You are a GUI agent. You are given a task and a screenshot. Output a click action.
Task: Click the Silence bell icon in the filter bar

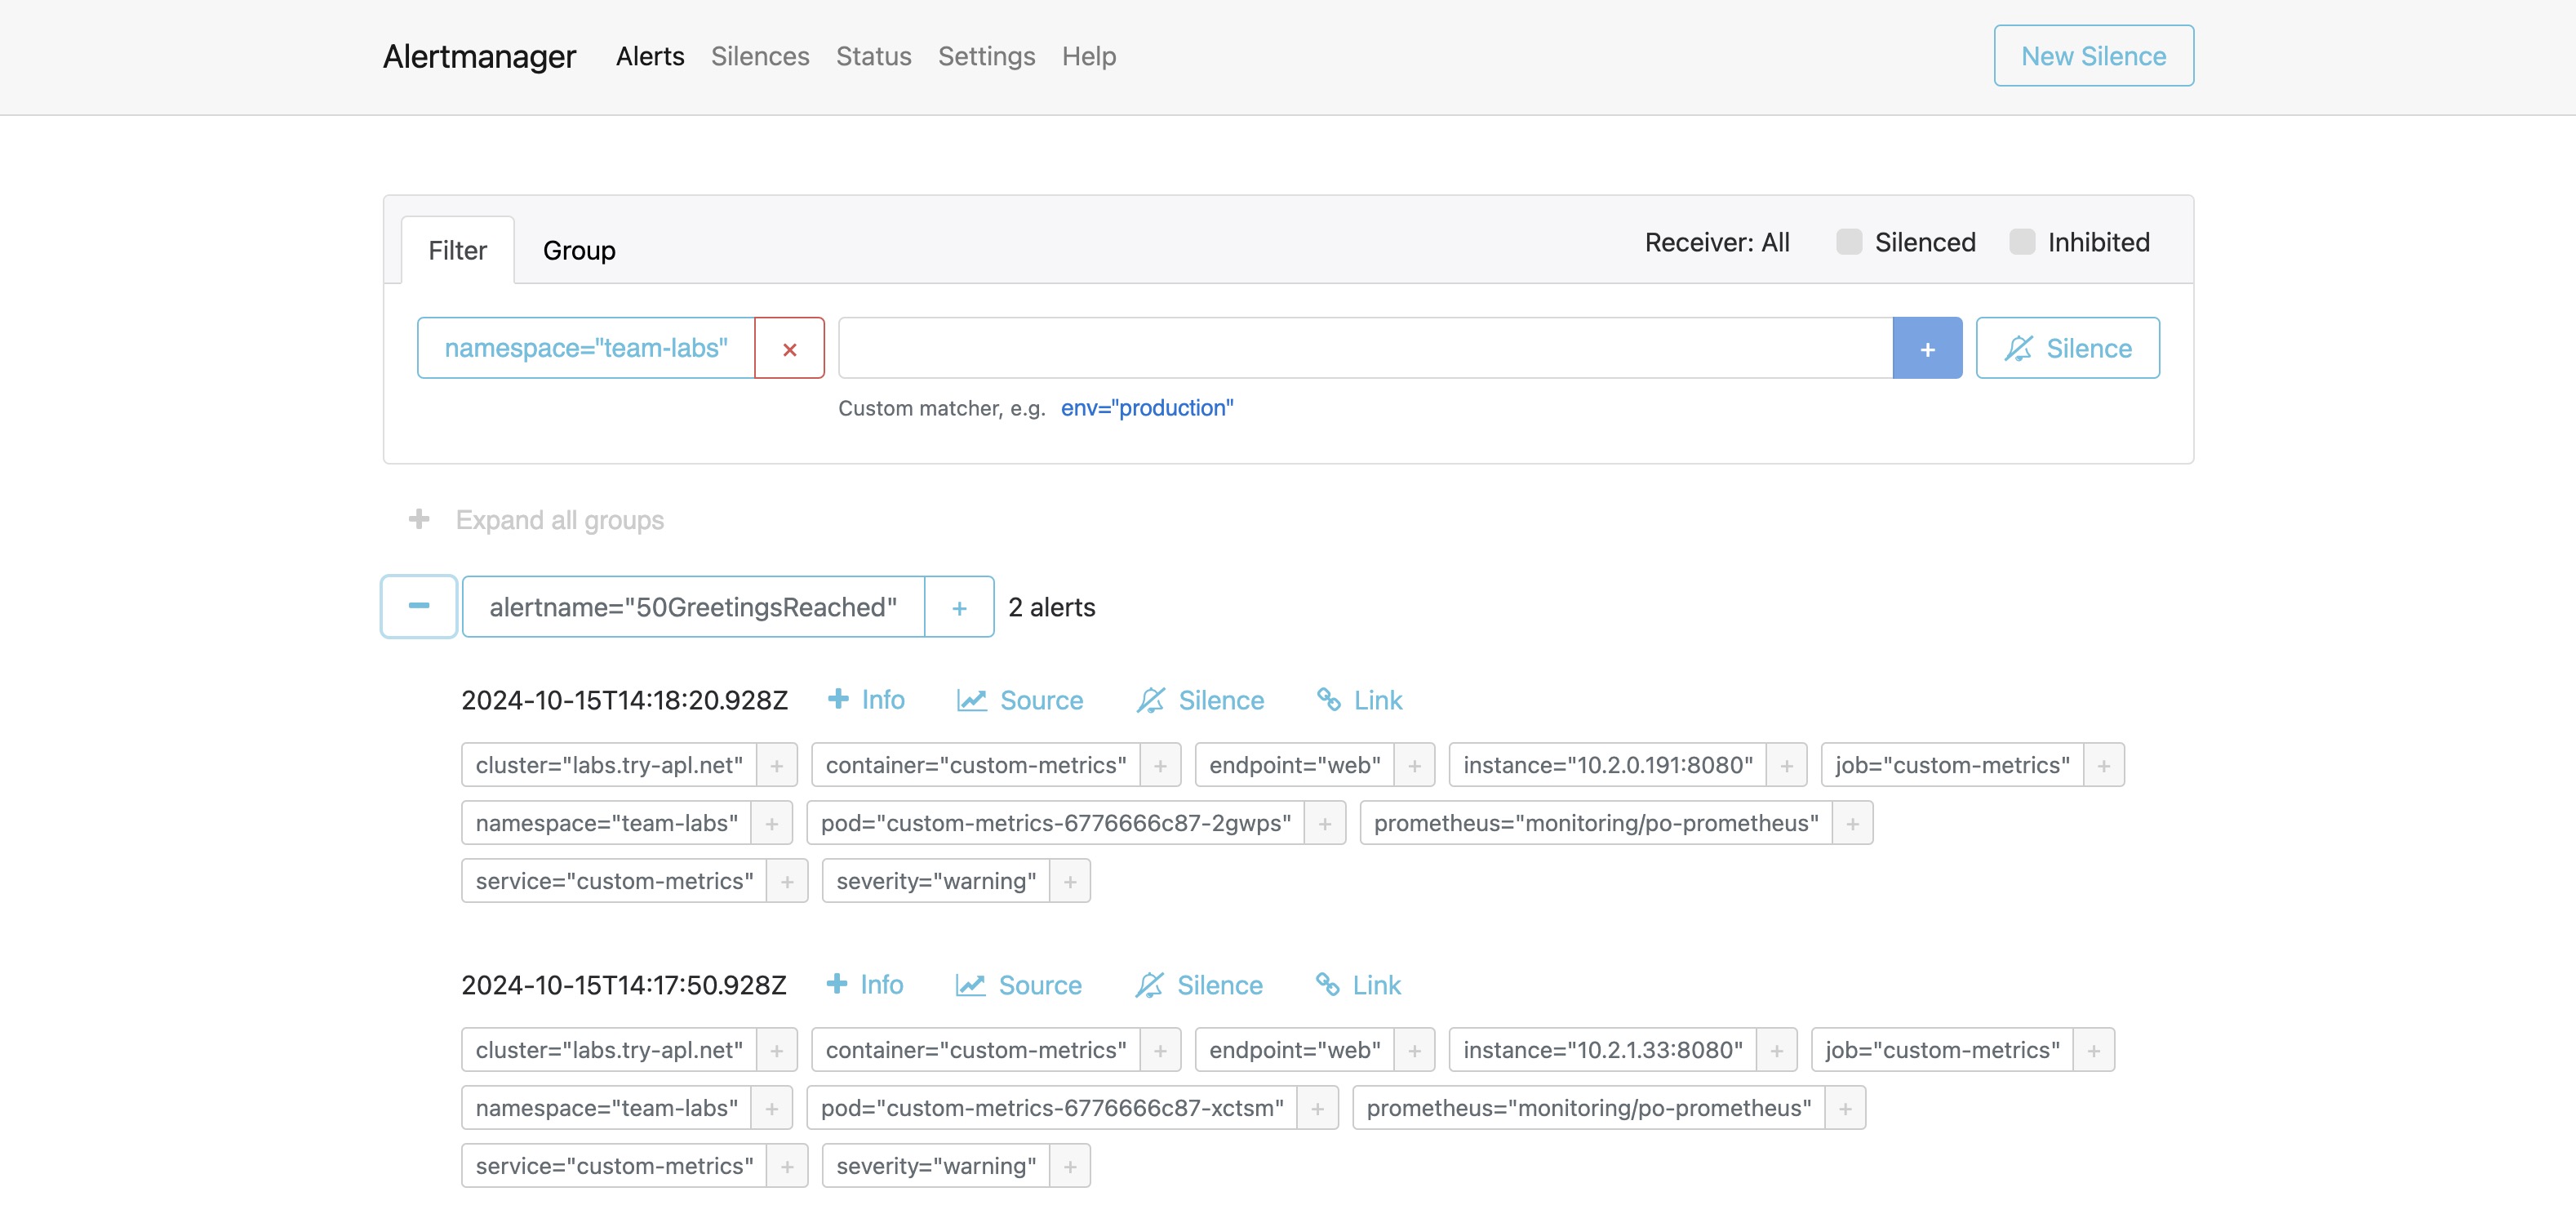2067,349
